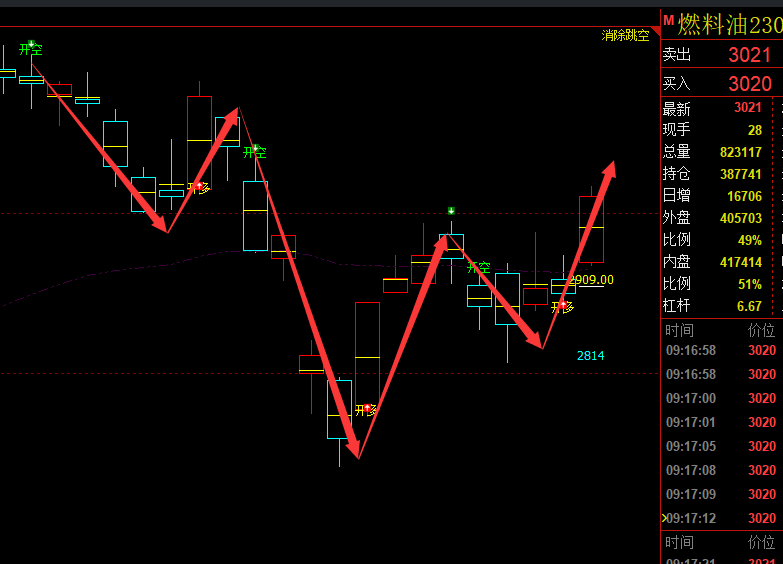
Task: Click the 价位 column header in tick list
Action: (x=761, y=330)
